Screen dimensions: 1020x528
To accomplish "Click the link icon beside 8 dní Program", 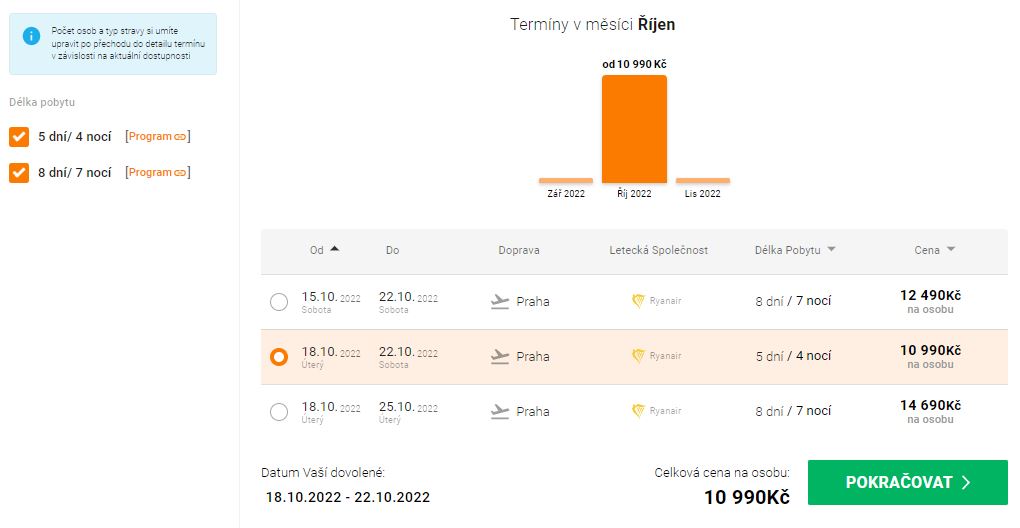I will (x=180, y=172).
